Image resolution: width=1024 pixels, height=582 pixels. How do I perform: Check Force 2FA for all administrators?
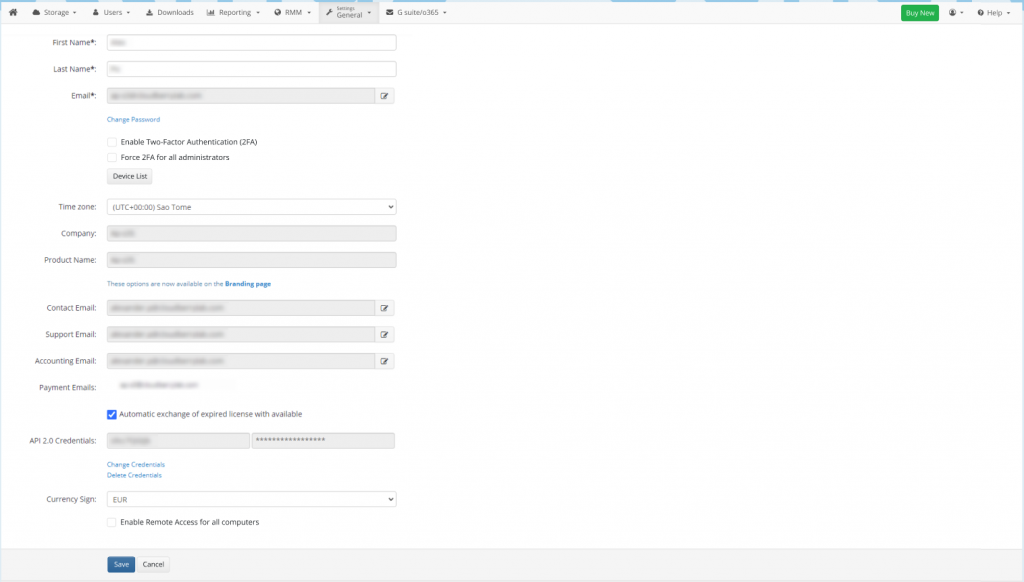coord(112,157)
